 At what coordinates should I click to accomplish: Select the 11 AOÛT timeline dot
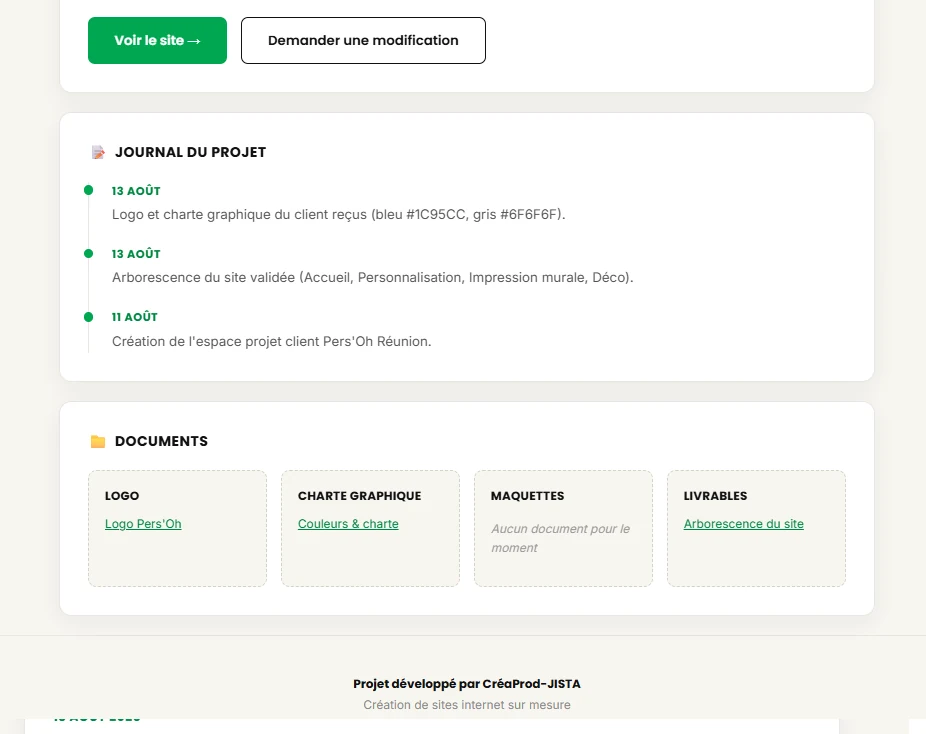pyautogui.click(x=89, y=317)
